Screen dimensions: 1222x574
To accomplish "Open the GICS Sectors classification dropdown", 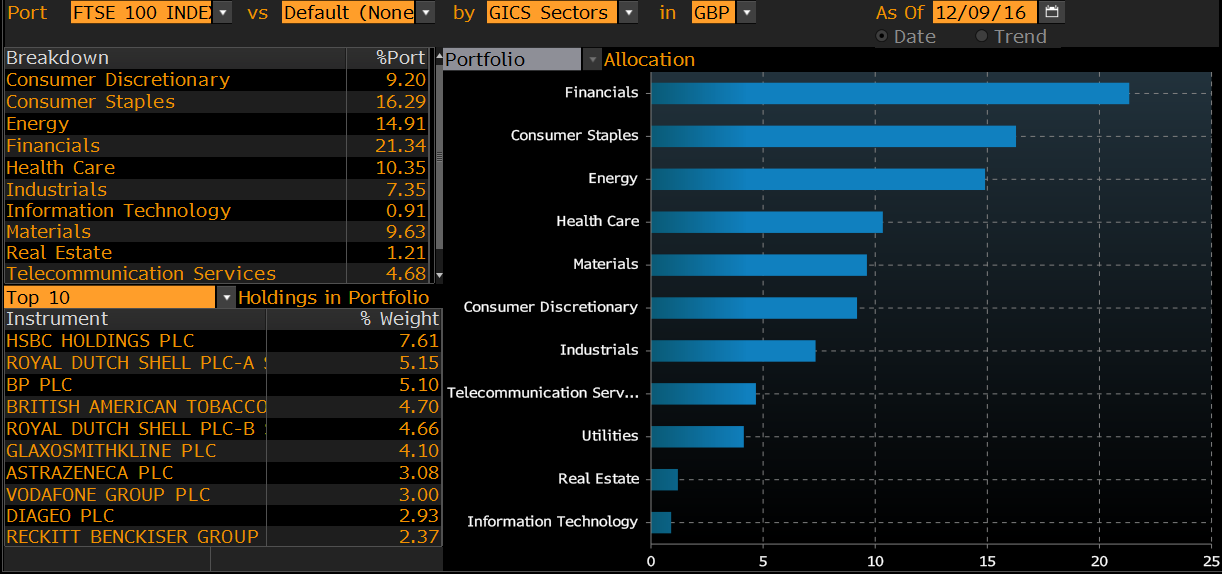I will click(628, 12).
